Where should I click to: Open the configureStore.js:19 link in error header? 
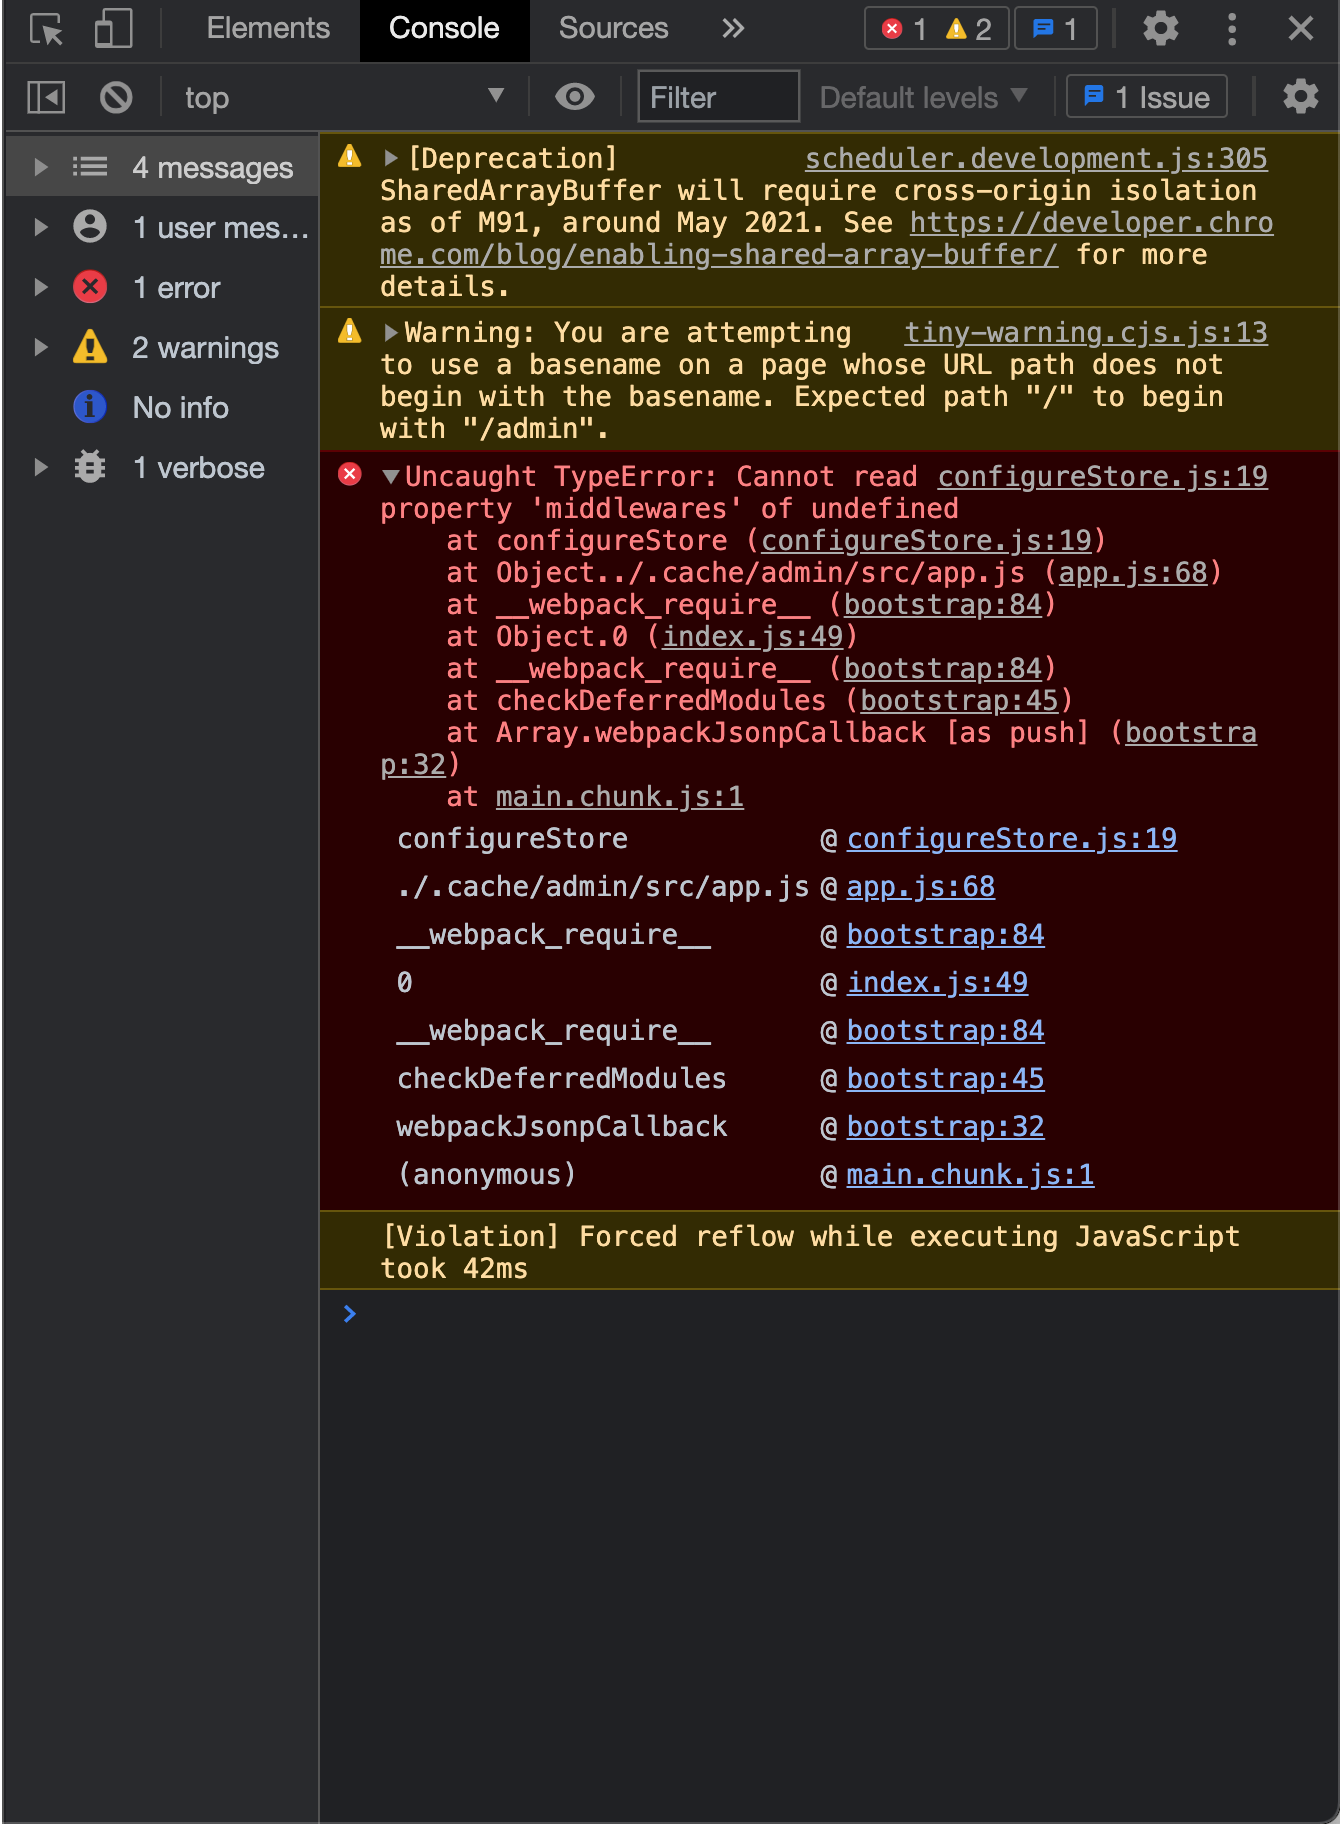point(1102,476)
